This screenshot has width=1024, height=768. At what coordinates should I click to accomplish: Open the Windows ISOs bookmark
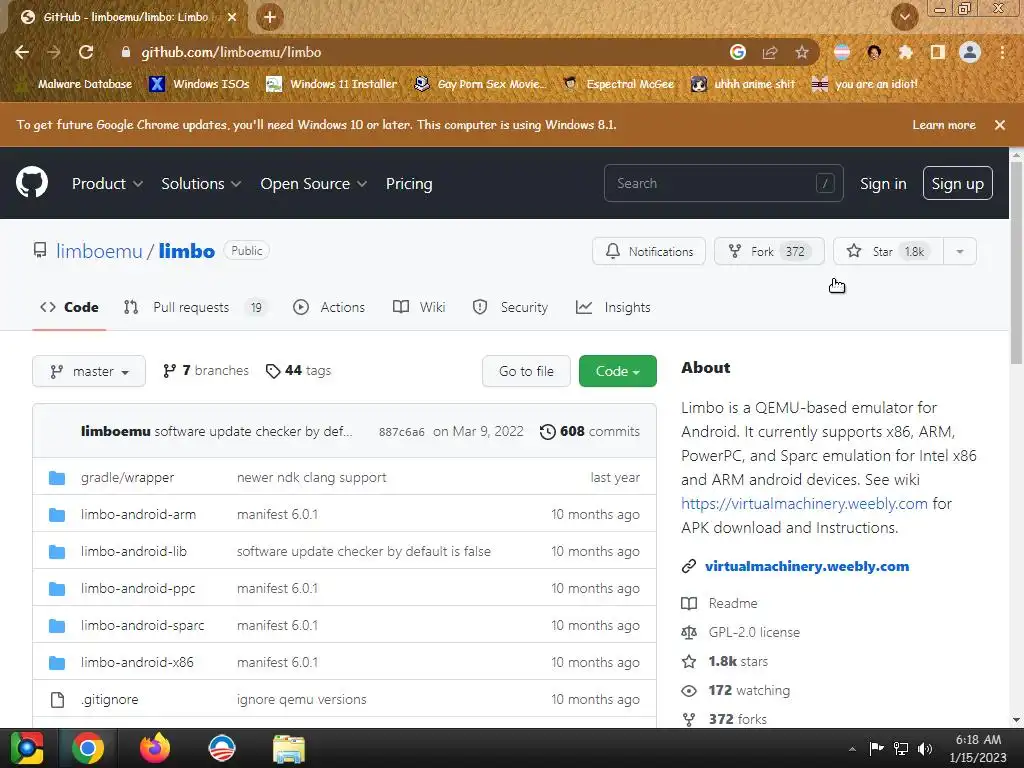pyautogui.click(x=199, y=84)
